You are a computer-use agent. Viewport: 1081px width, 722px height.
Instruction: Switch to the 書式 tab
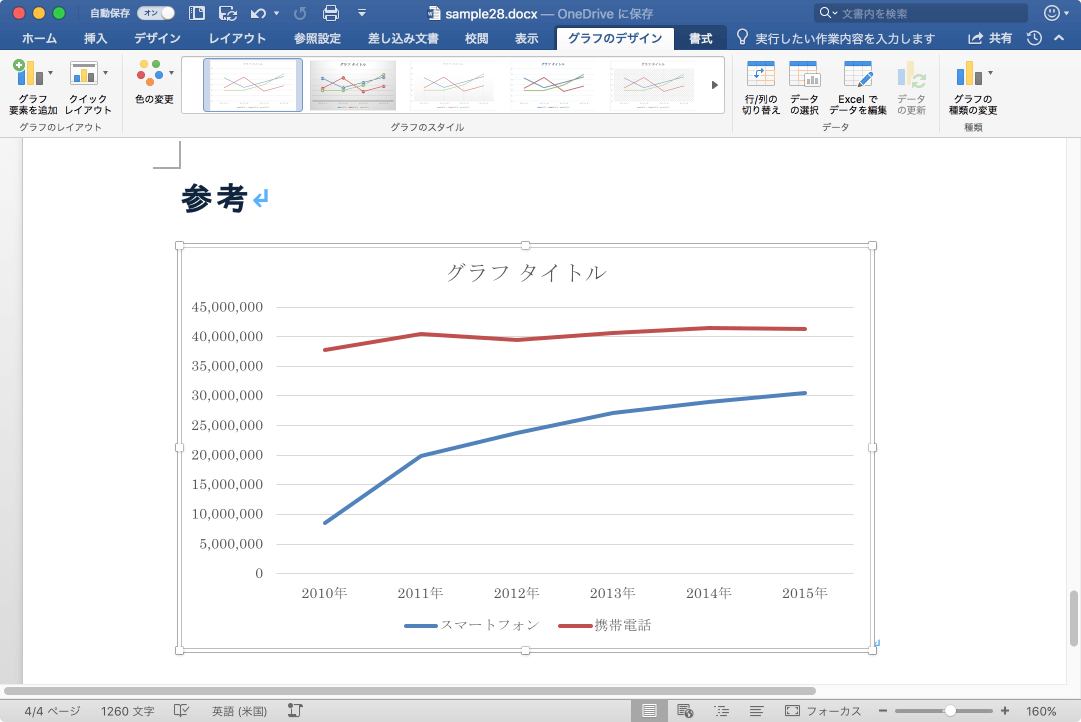tap(700, 39)
